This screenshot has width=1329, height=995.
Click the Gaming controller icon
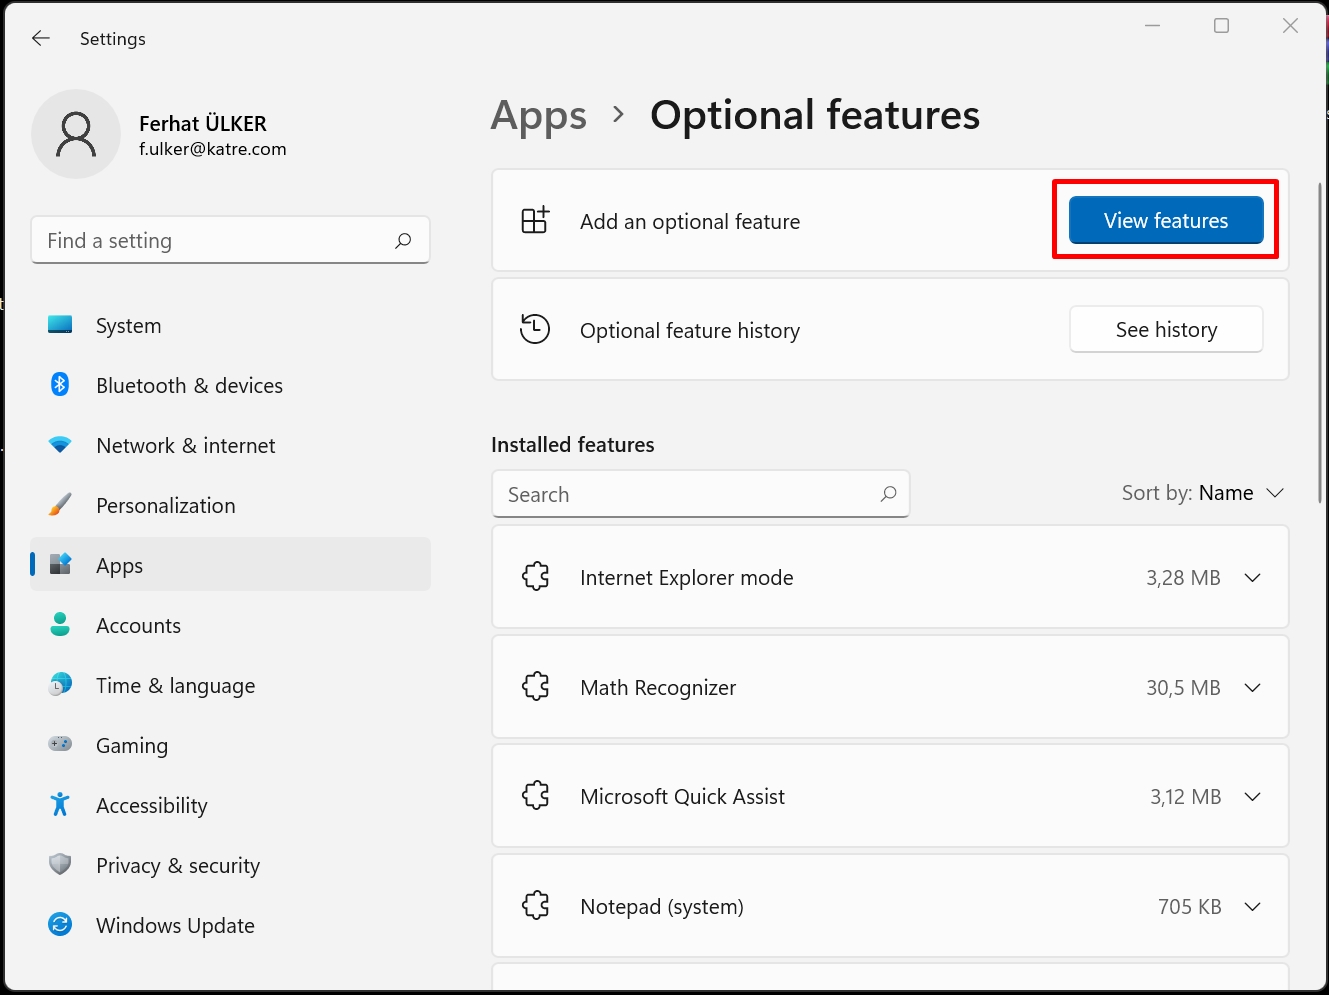click(x=60, y=744)
